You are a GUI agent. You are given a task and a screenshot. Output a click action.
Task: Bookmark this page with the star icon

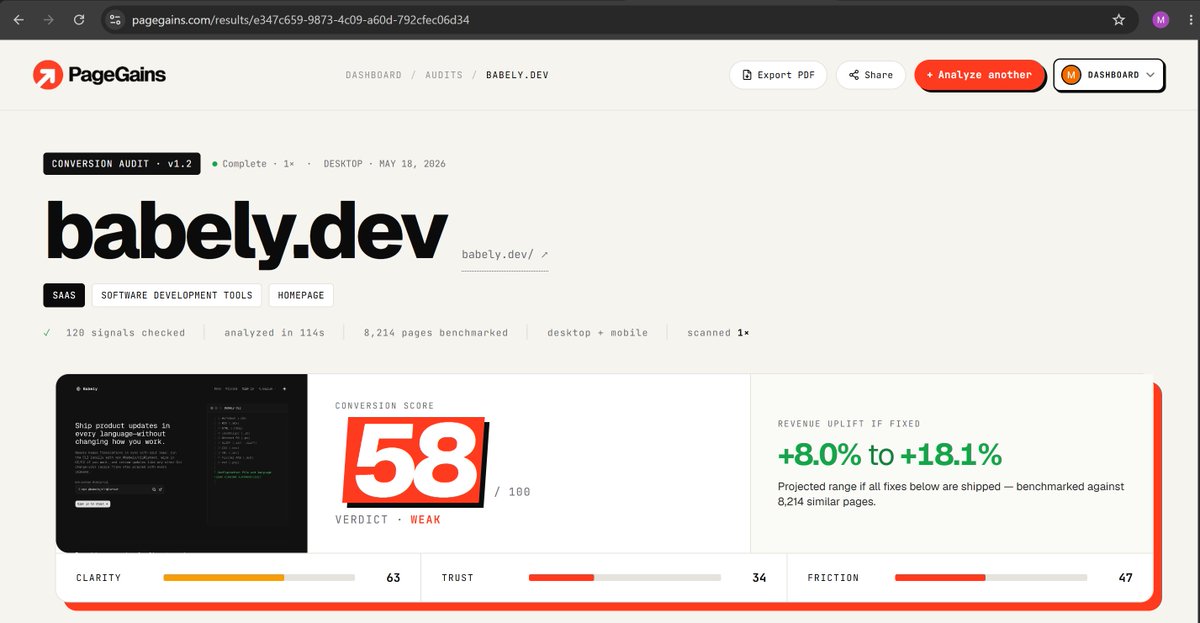coord(1119,19)
